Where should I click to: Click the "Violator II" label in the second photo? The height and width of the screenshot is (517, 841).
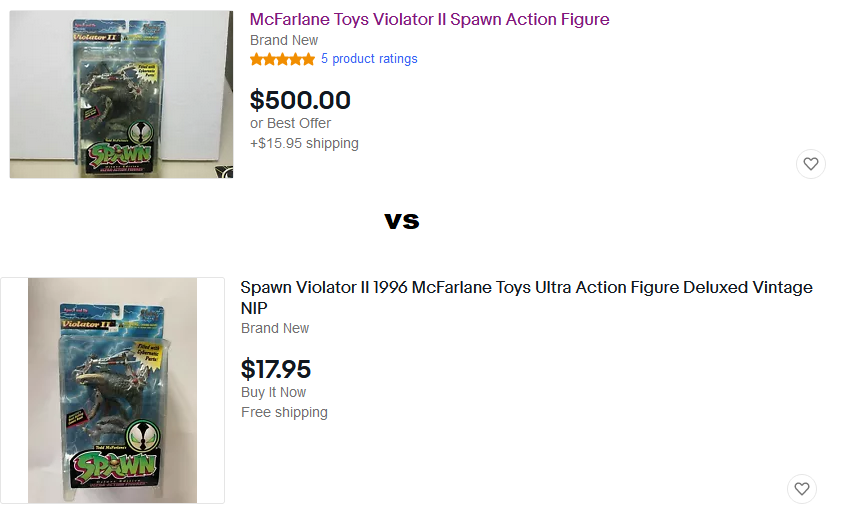pos(84,323)
